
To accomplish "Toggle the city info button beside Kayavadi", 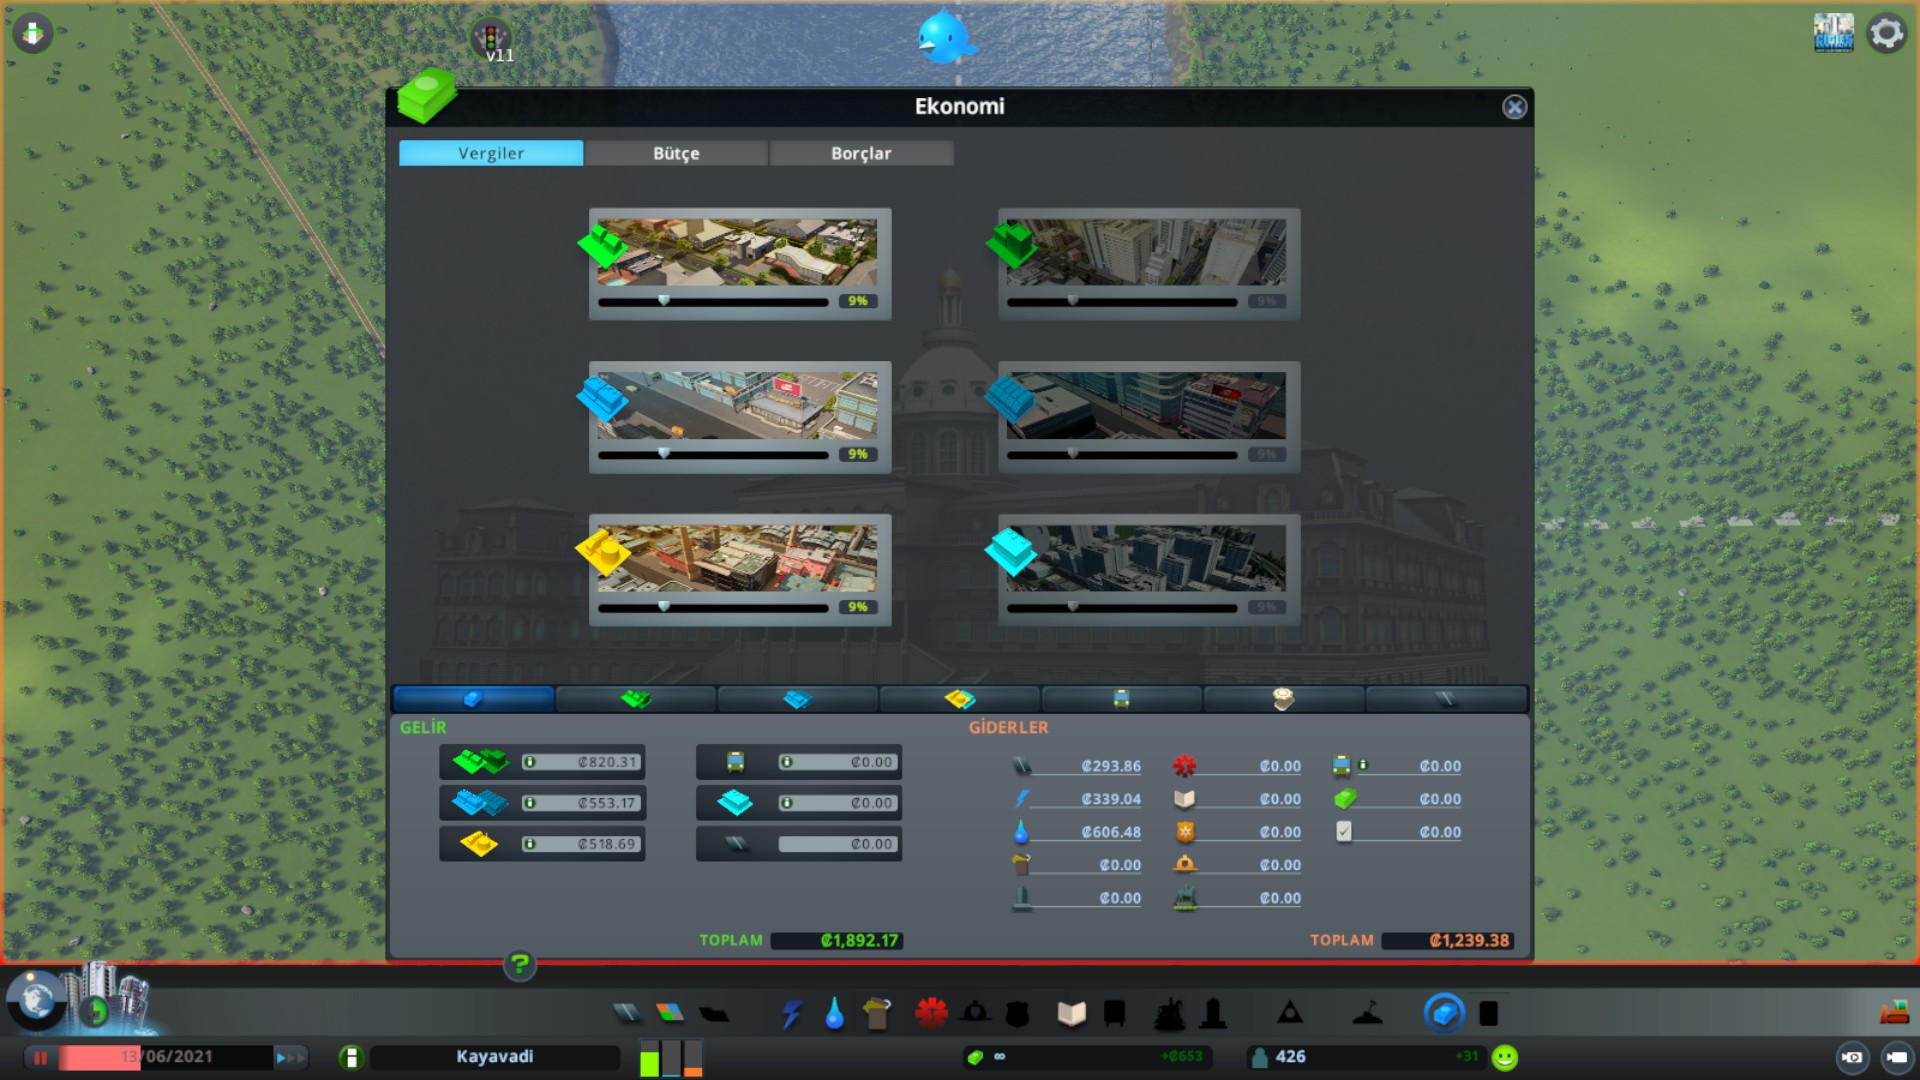I will coord(351,1057).
